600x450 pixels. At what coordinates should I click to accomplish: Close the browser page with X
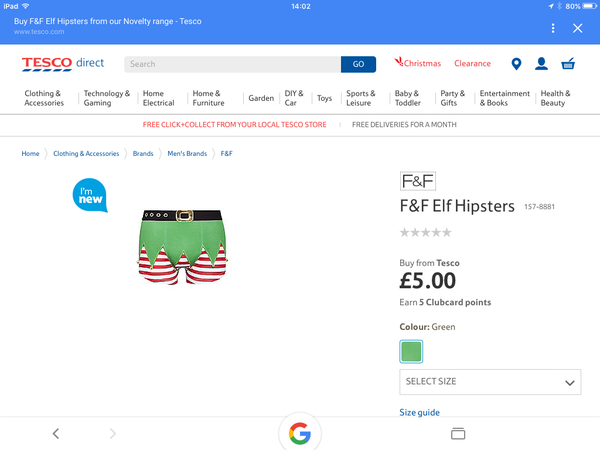[x=577, y=28]
